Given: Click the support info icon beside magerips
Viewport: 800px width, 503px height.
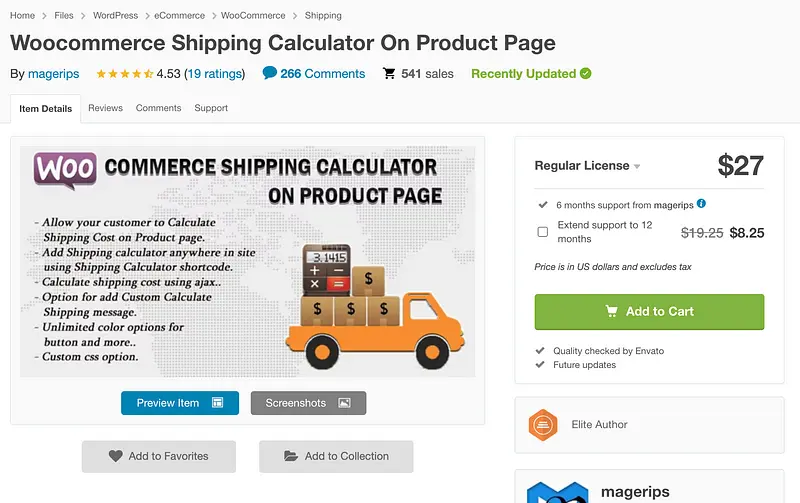Looking at the screenshot, I should 701,204.
